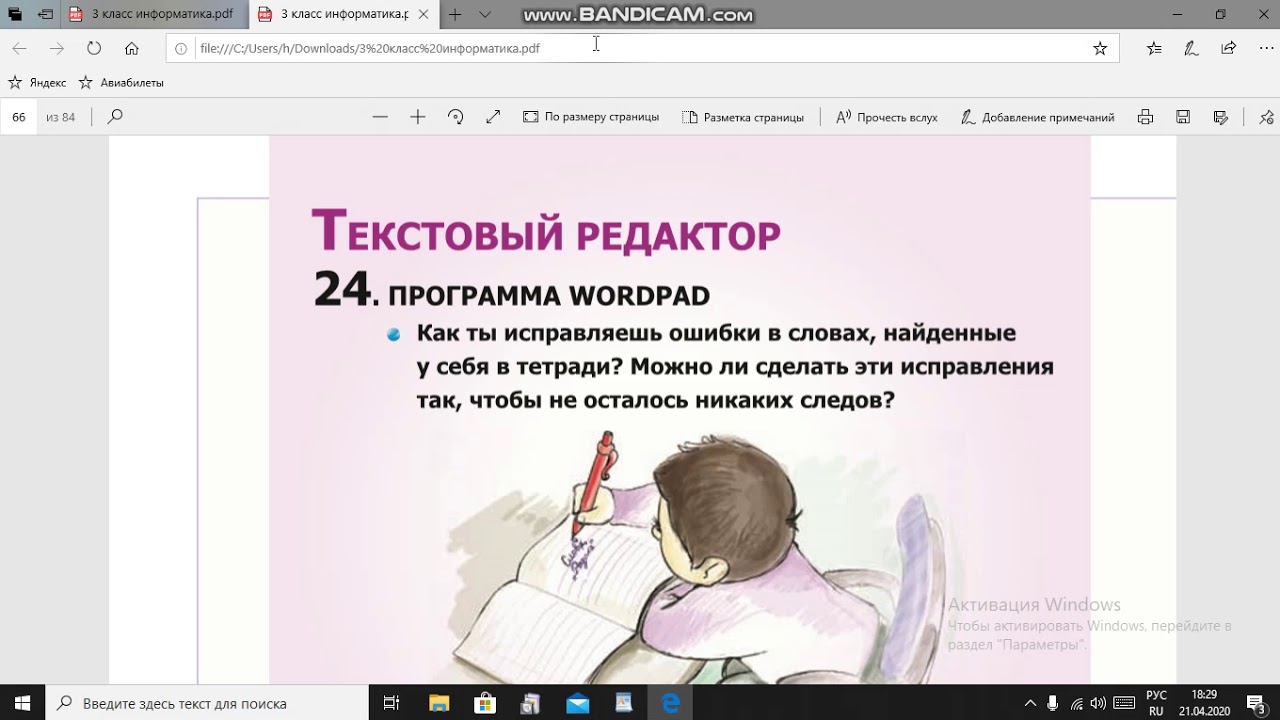Open a new browser tab

[455, 15]
